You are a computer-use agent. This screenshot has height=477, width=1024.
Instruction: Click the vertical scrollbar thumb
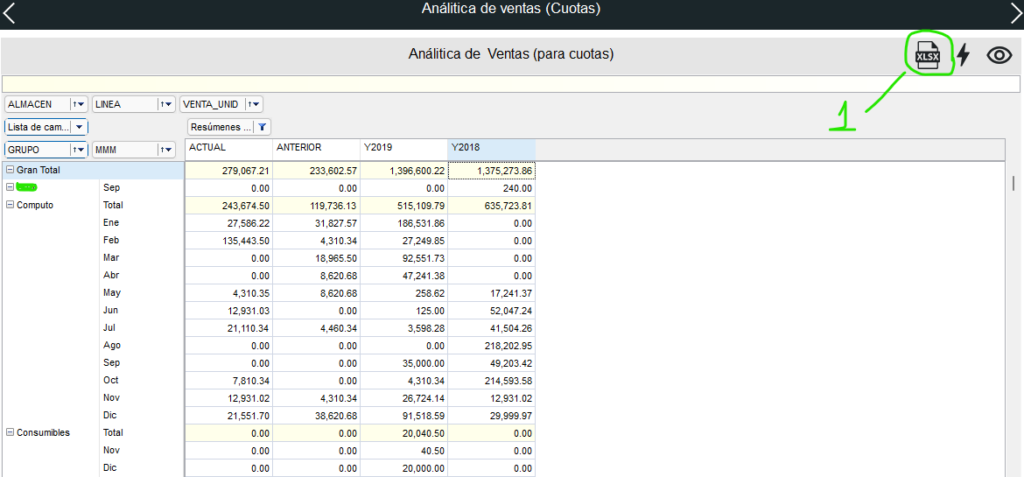[1013, 183]
